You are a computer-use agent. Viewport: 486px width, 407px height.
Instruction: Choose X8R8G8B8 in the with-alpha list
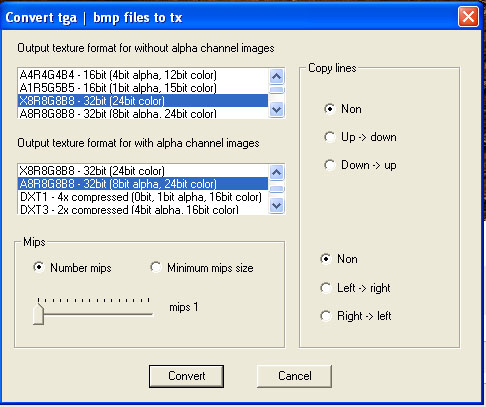coord(143,171)
